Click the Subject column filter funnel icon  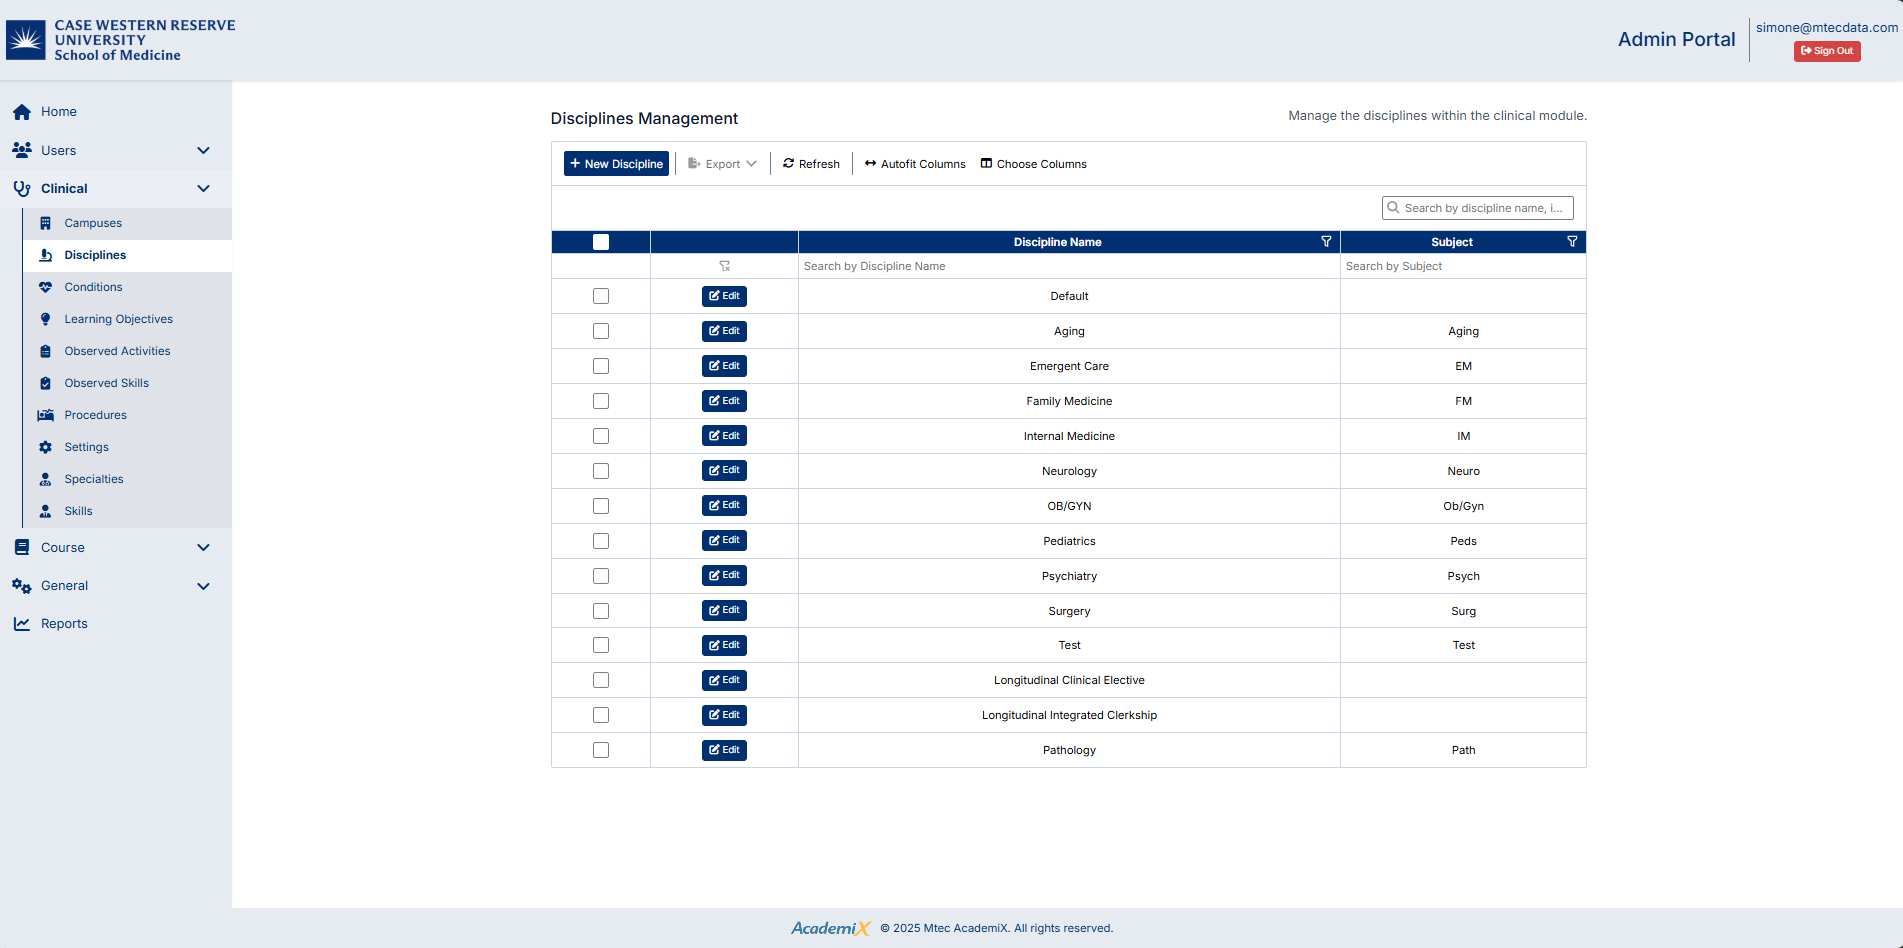(1572, 242)
